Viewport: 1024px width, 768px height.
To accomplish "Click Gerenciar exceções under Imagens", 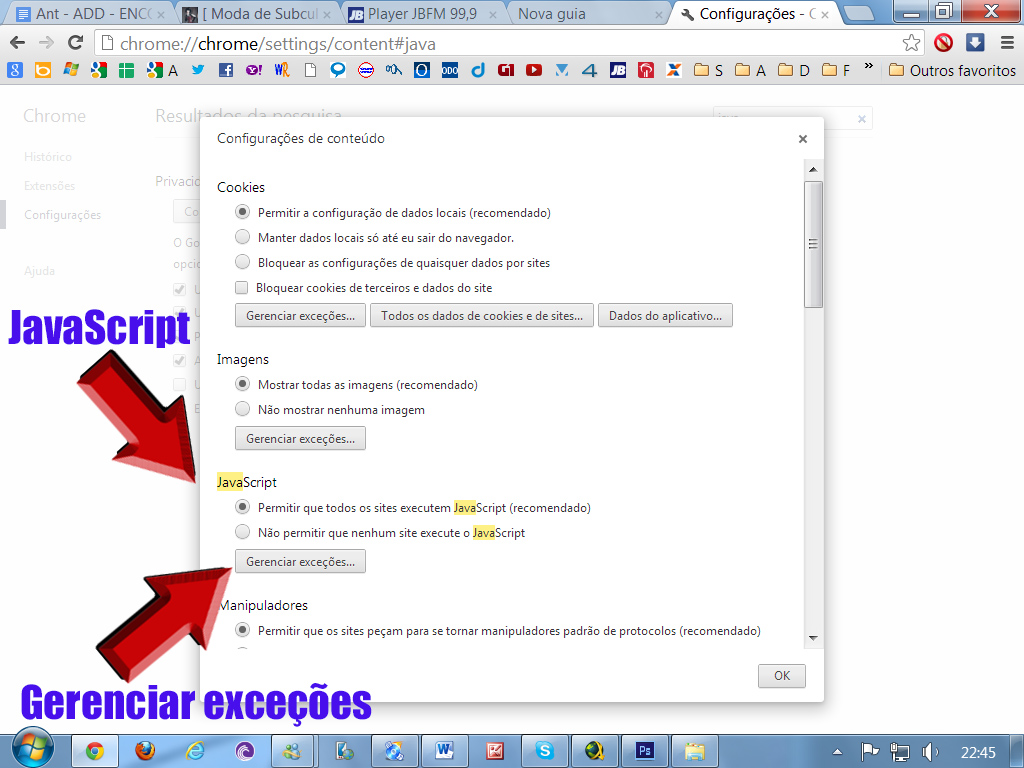I will coord(300,438).
